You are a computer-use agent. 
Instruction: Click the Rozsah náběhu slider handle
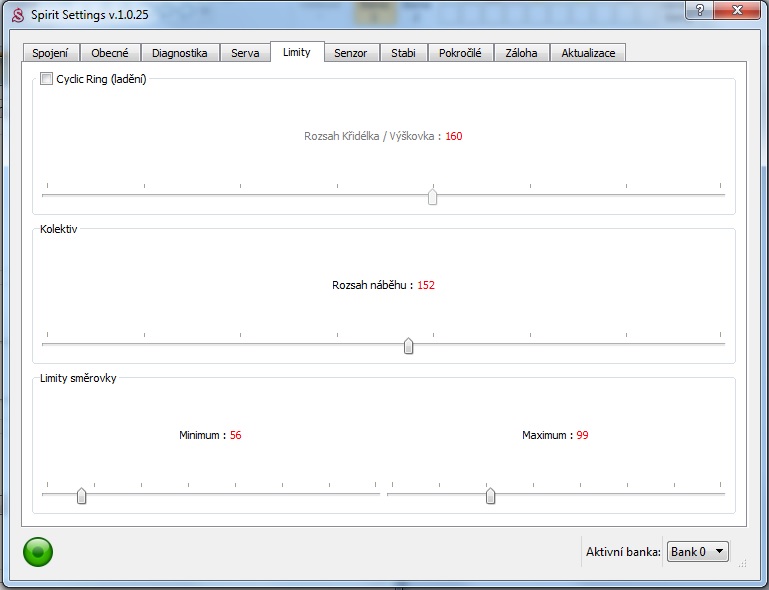pyautogui.click(x=408, y=346)
